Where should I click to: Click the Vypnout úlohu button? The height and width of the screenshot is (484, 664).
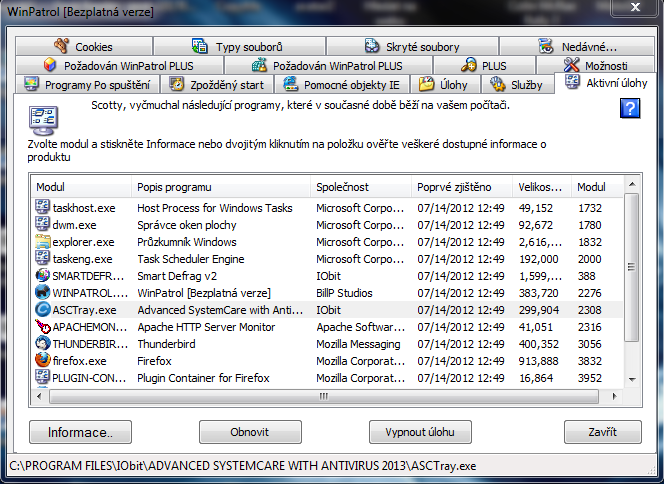[420, 432]
